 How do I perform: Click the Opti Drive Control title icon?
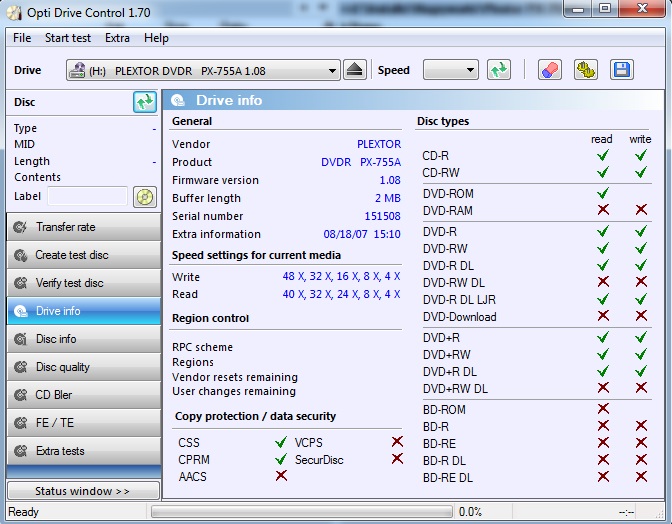point(14,13)
